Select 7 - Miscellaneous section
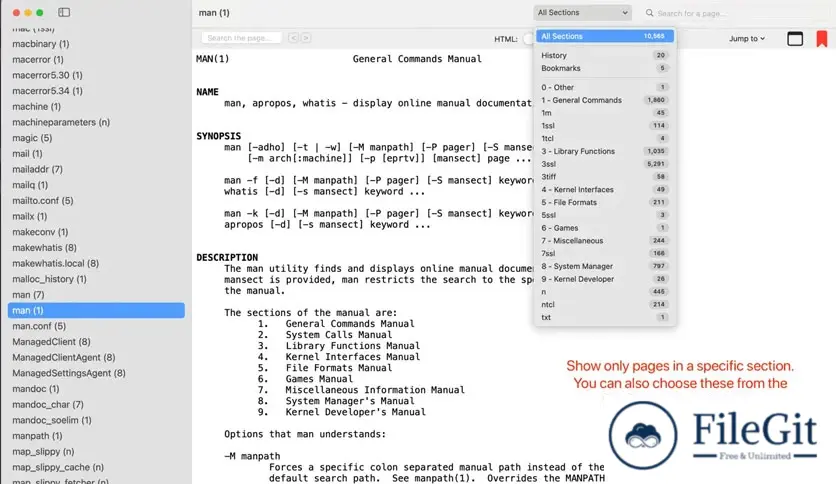The image size is (836, 484). point(605,241)
